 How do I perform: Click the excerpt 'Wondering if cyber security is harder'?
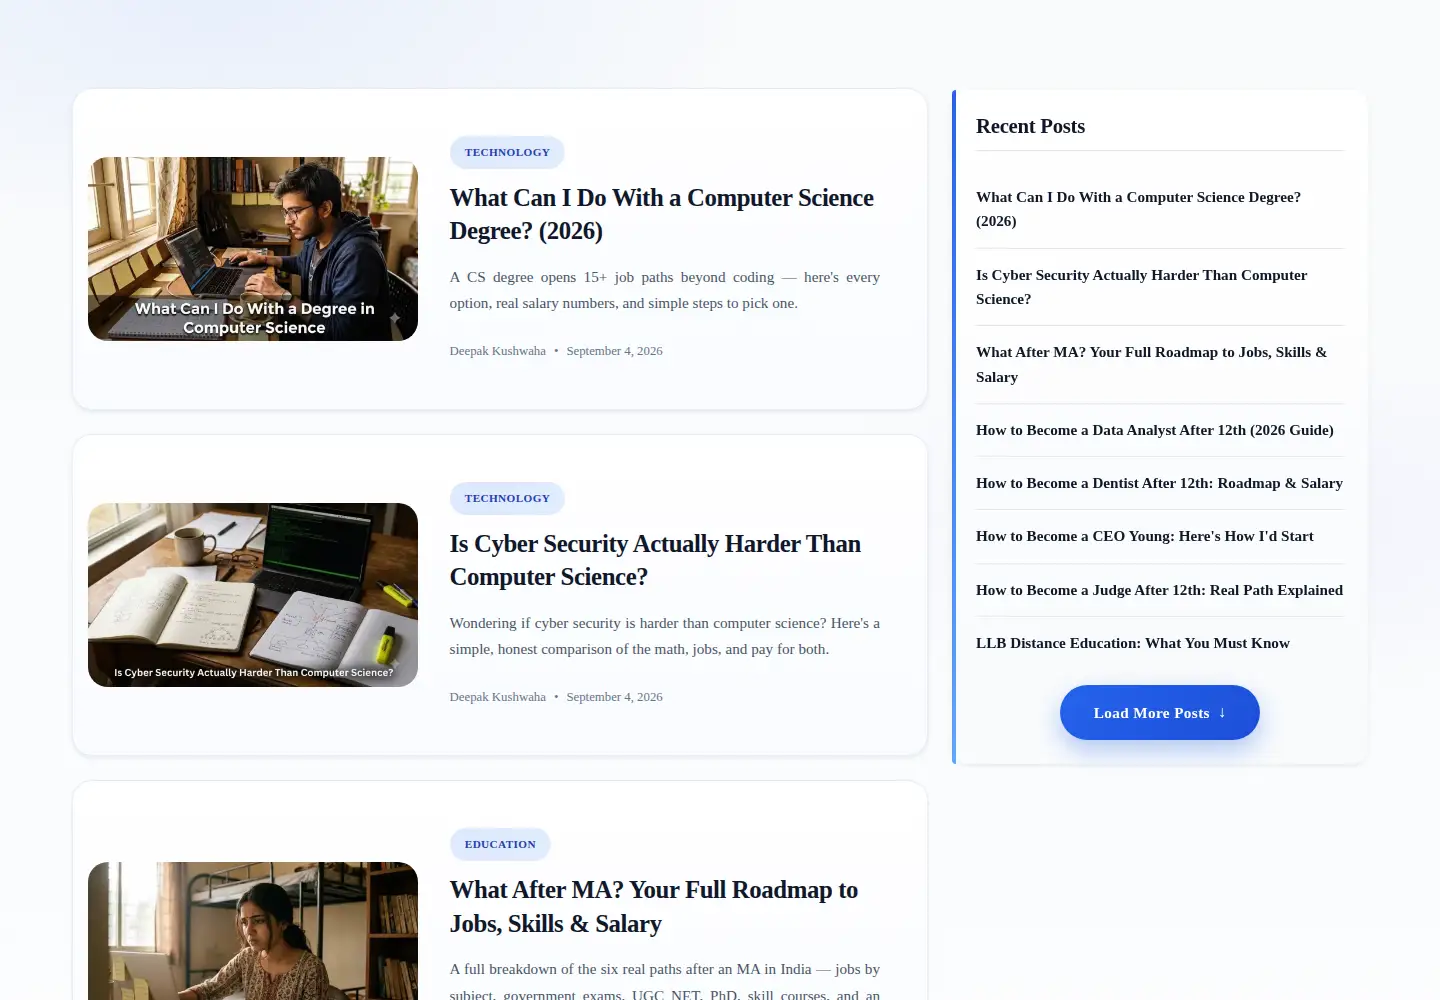[x=665, y=636]
